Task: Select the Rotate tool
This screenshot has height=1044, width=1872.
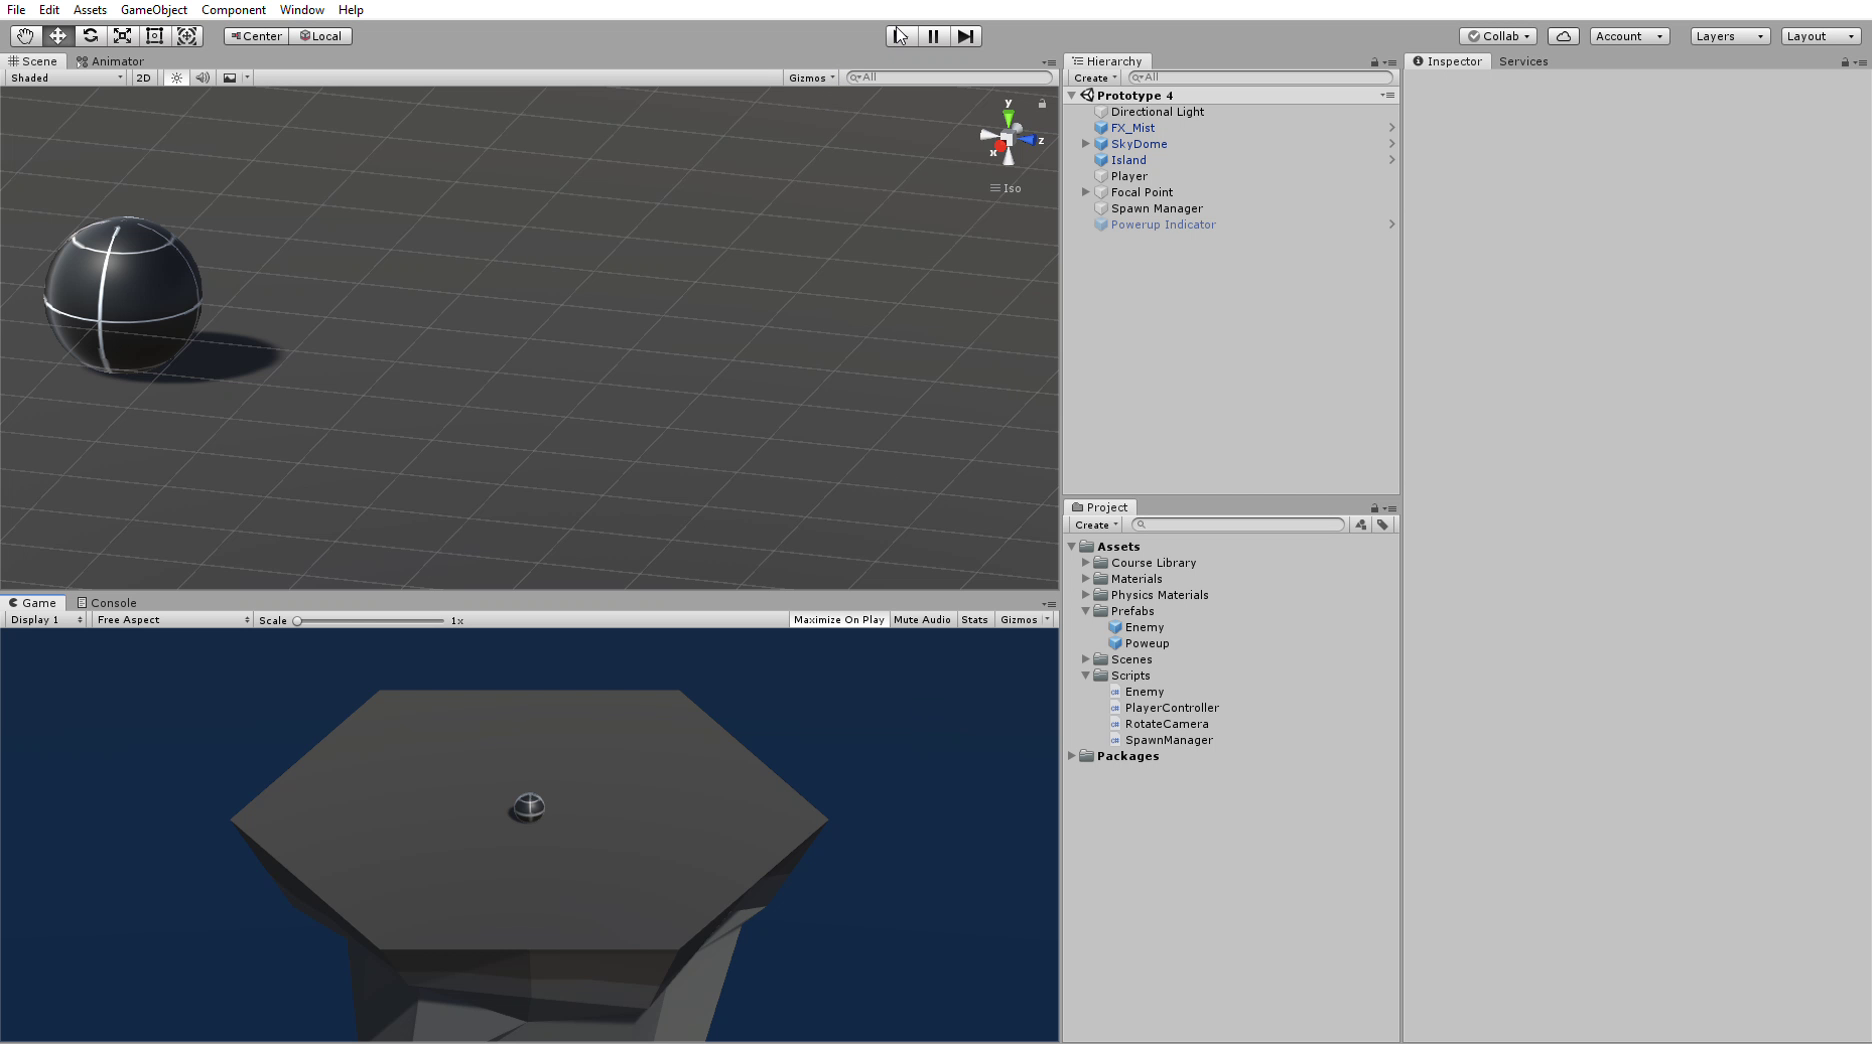Action: (90, 36)
